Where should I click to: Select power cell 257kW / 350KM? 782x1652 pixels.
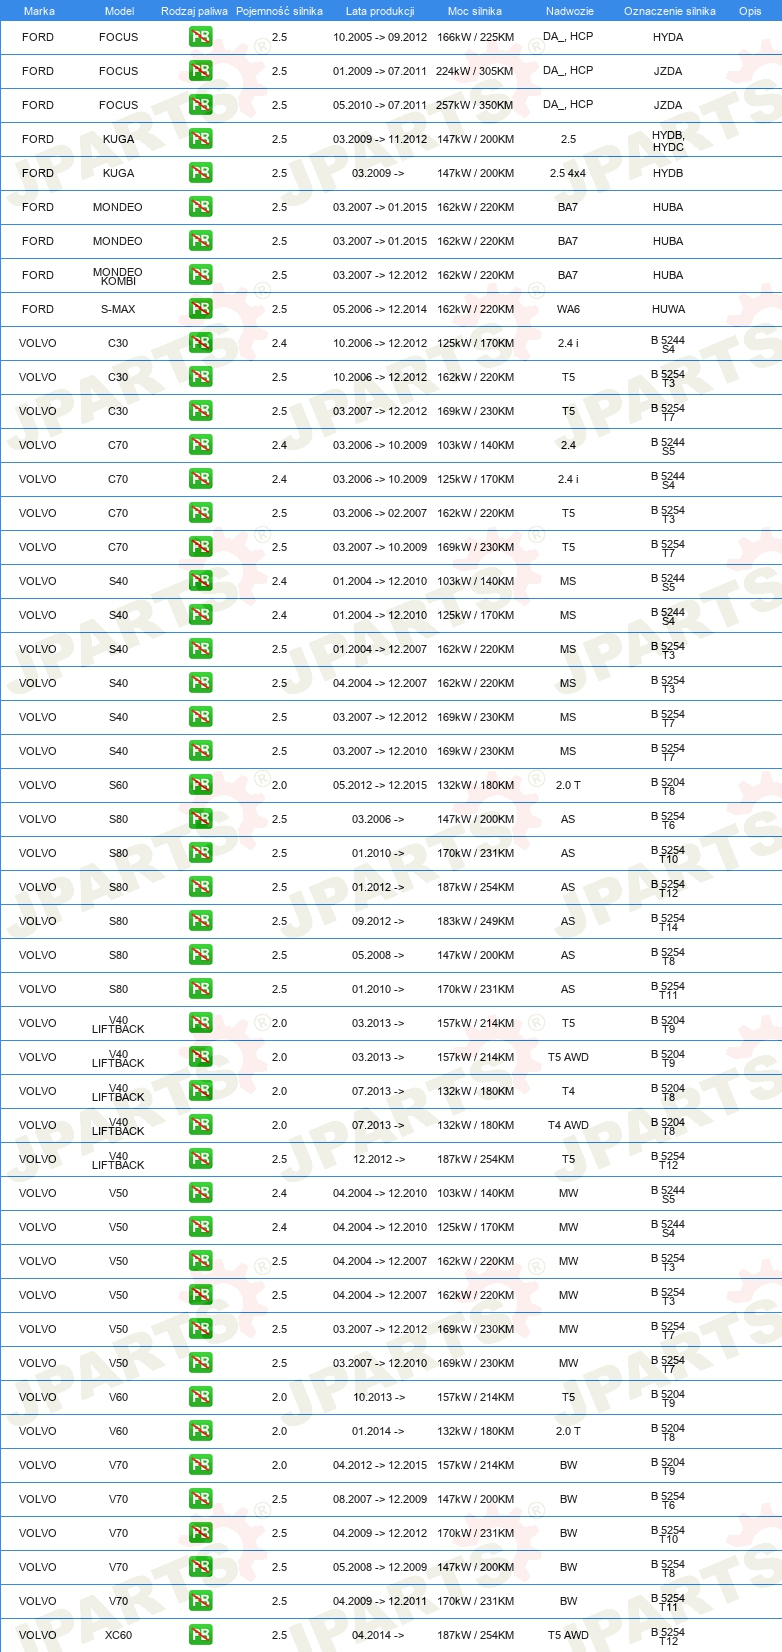point(475,105)
